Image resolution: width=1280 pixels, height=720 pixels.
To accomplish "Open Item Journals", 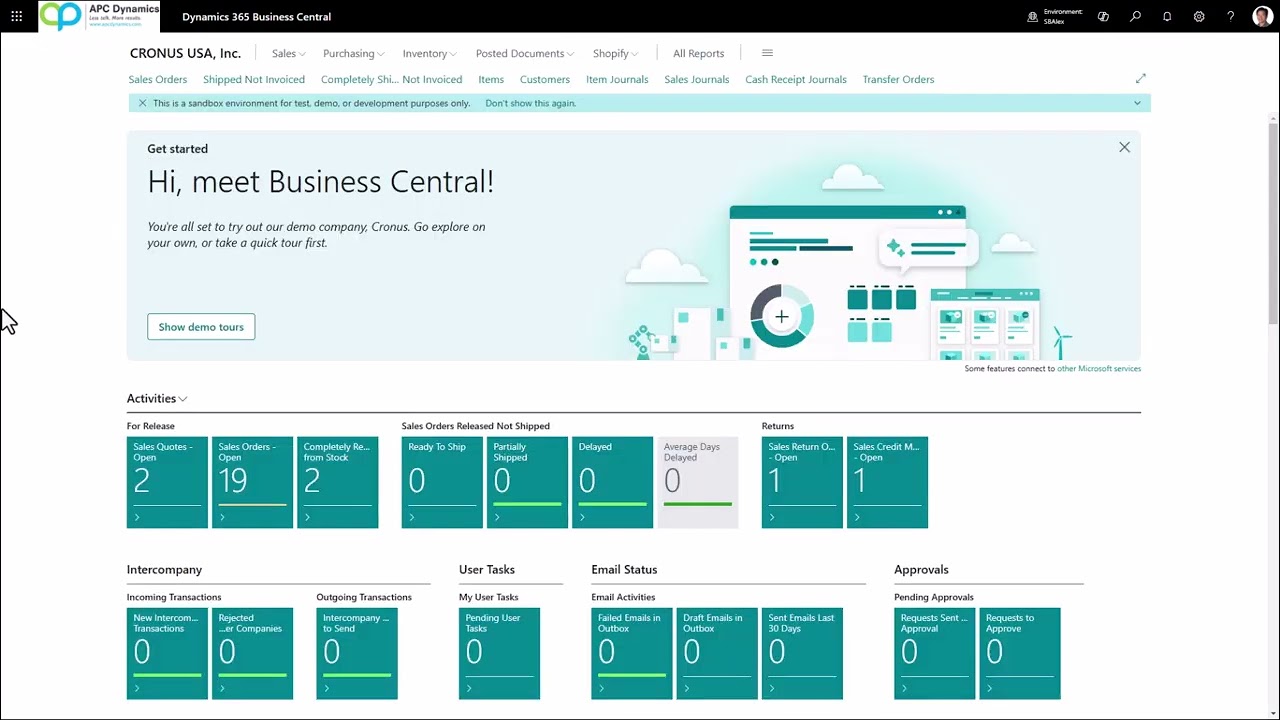I will pyautogui.click(x=617, y=79).
